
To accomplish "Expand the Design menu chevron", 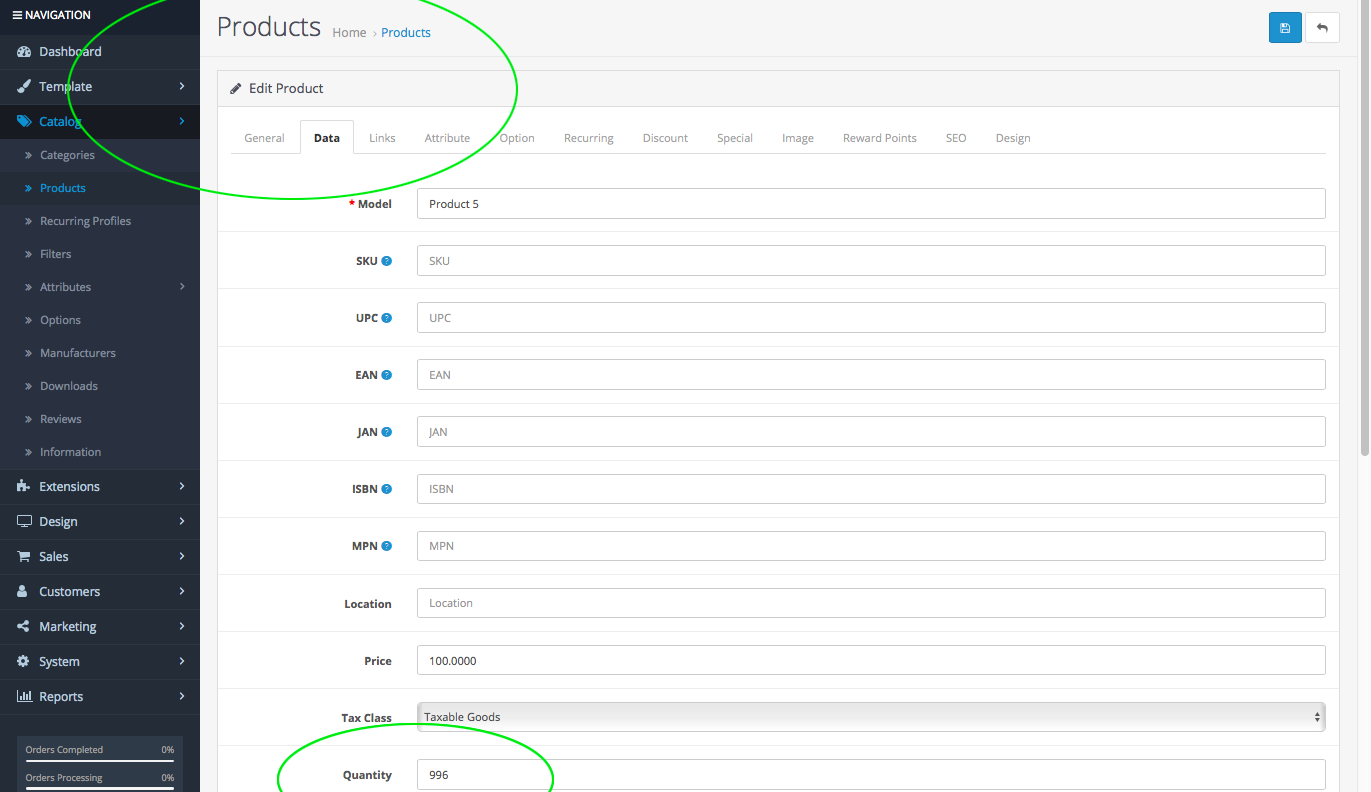I will (182, 521).
